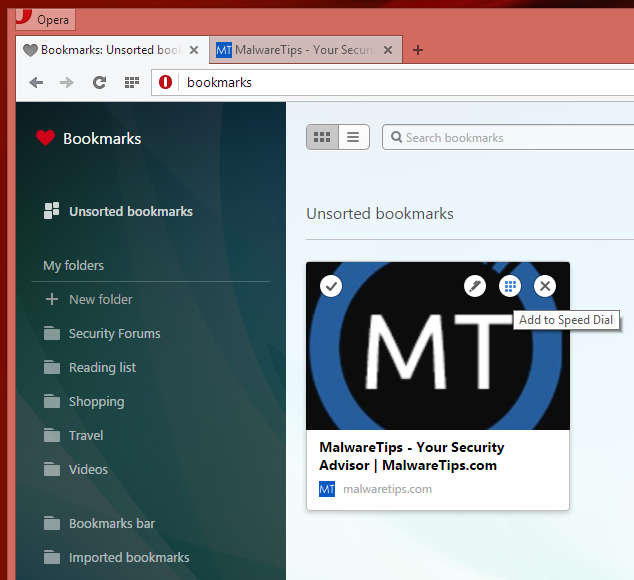Switch to grid thumbnail view
This screenshot has height=580, width=634.
(322, 137)
